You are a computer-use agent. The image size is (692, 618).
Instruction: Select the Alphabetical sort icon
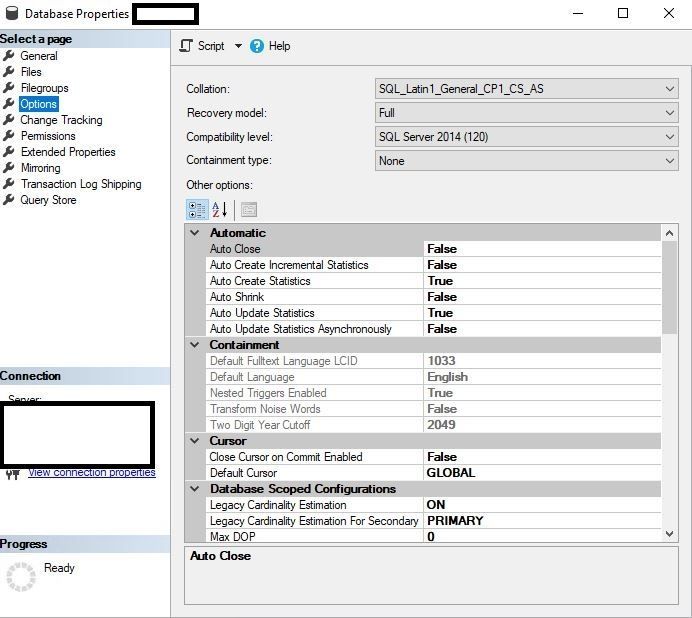click(x=219, y=210)
